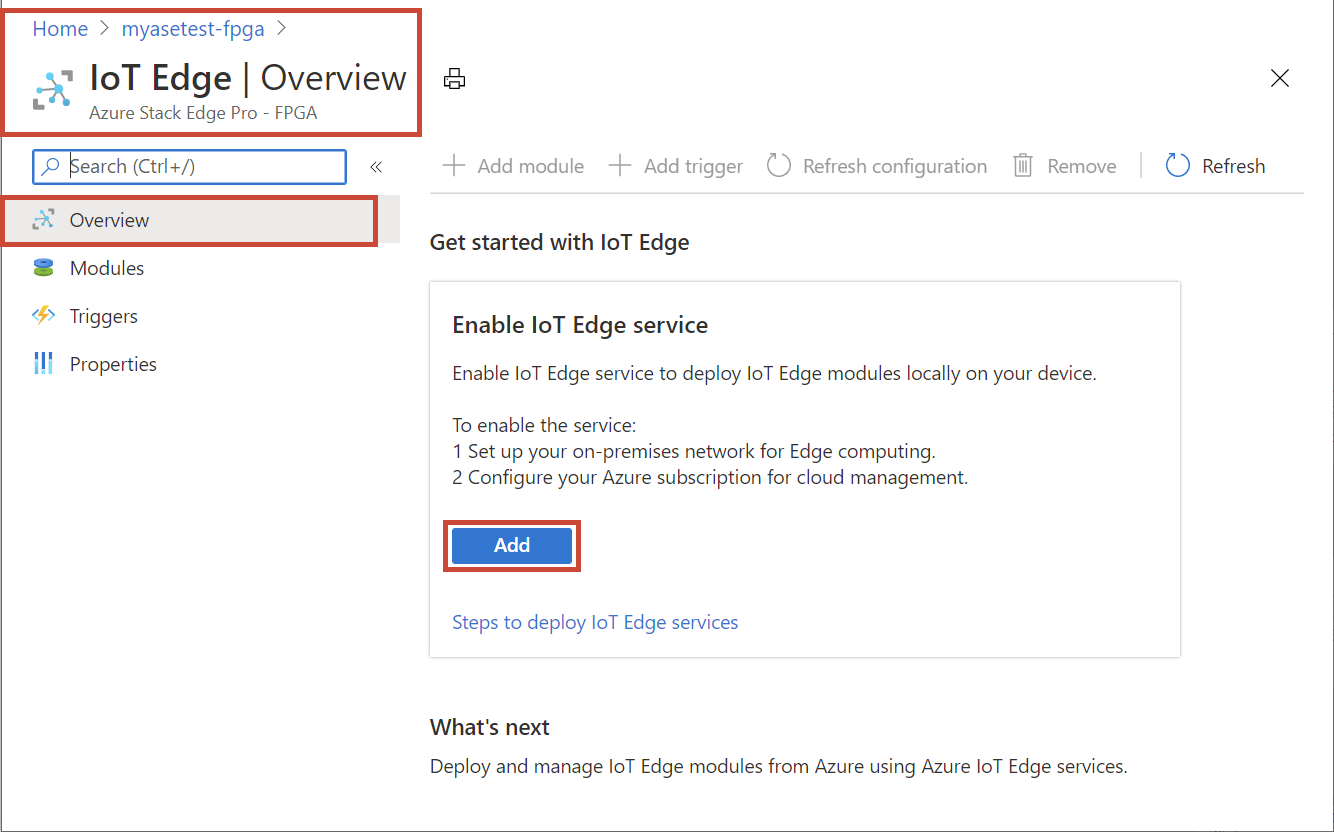Screen dimensions: 1334x832
Task: Open Steps to deploy IoT Edge services link
Action: coord(595,622)
